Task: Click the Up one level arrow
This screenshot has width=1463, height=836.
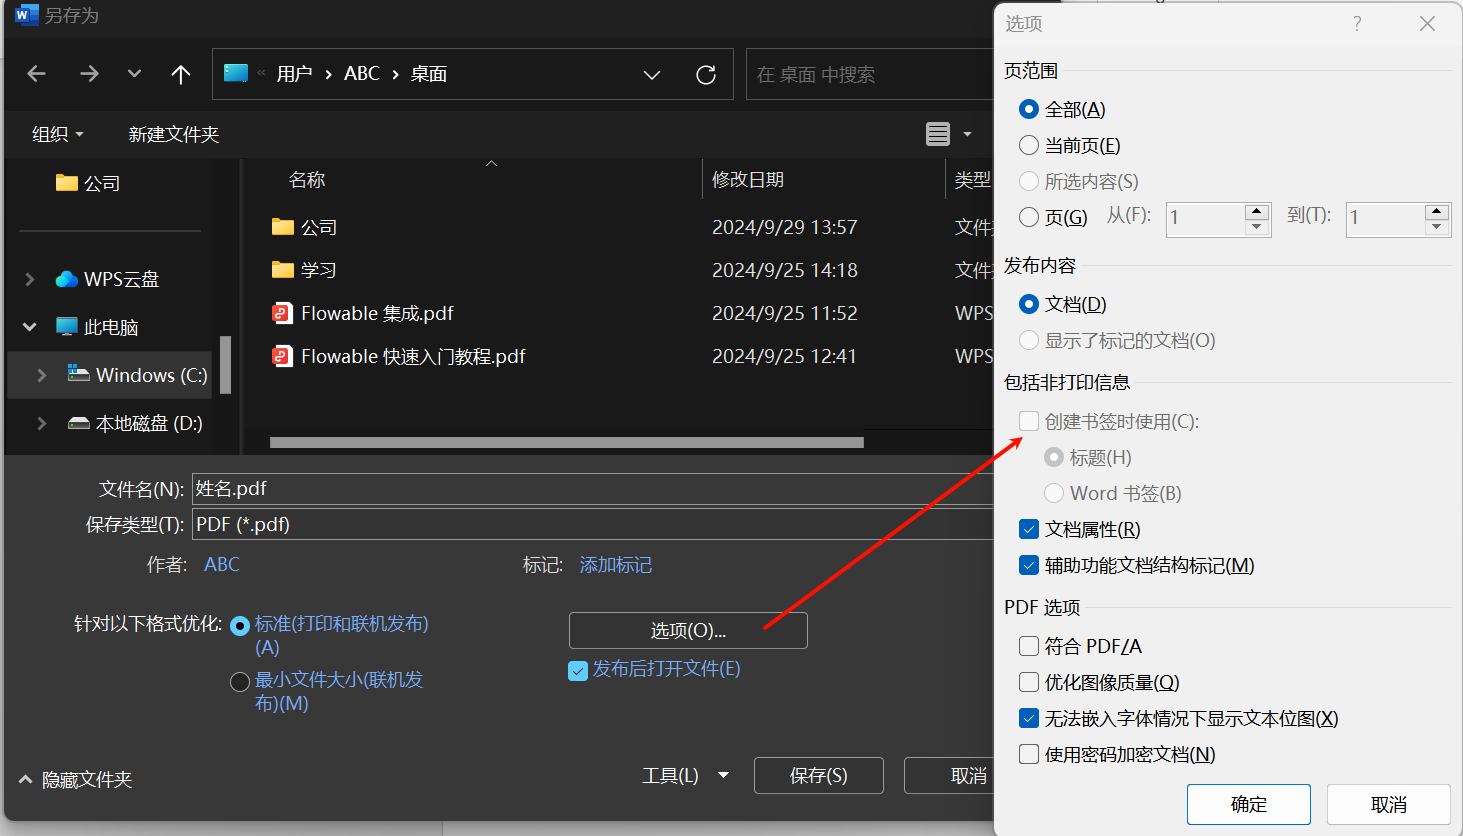Action: tap(181, 74)
